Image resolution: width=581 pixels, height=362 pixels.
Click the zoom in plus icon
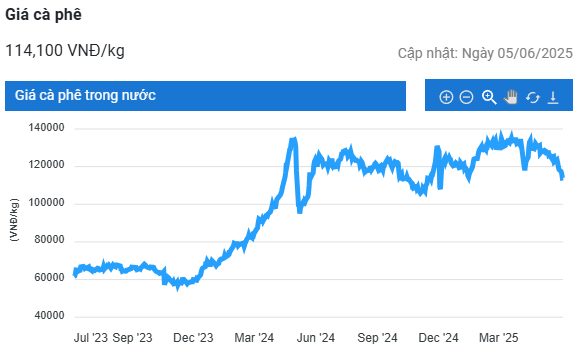pos(446,97)
